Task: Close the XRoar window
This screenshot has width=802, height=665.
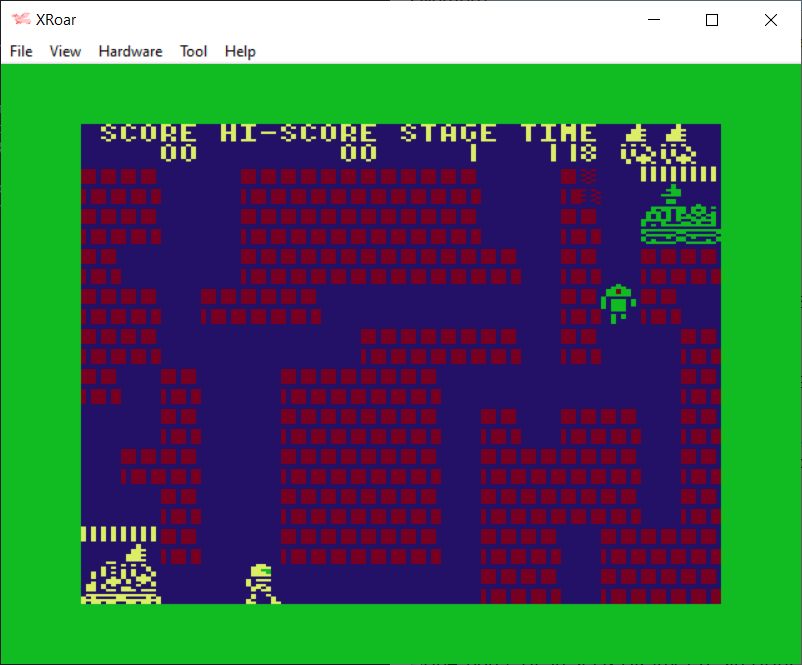Action: [x=770, y=20]
